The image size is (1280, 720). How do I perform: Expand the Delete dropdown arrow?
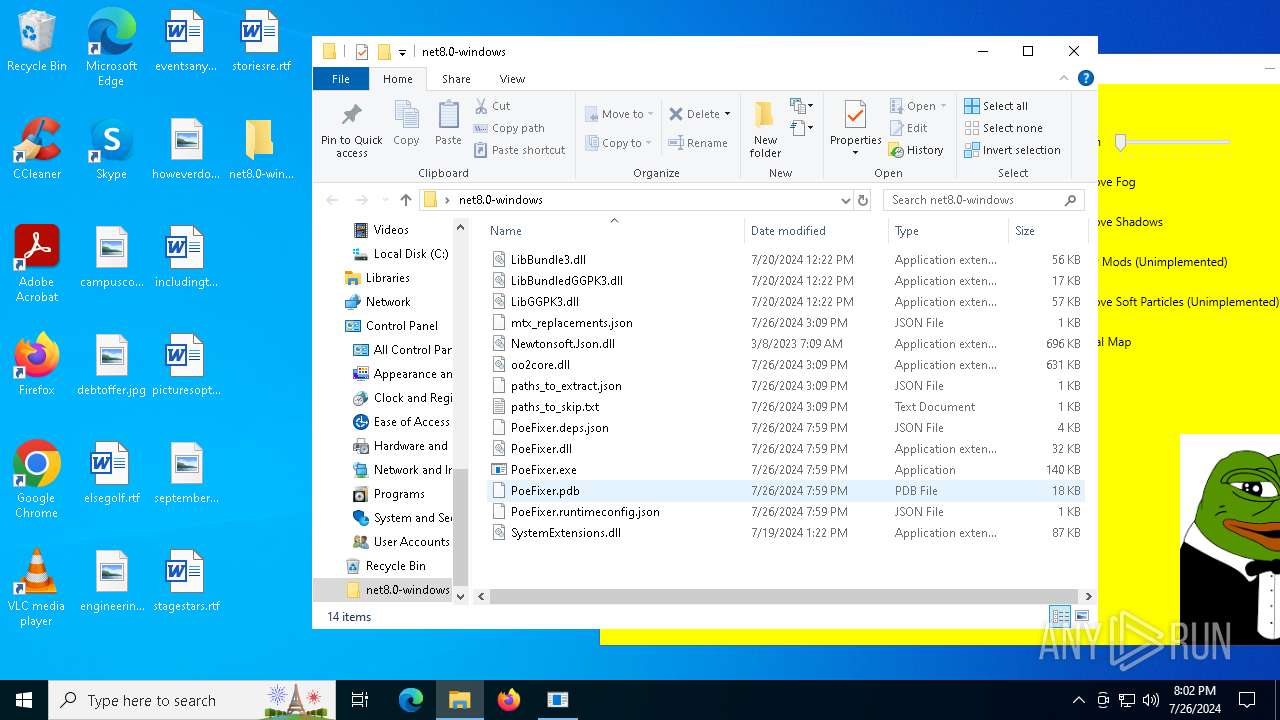click(727, 114)
